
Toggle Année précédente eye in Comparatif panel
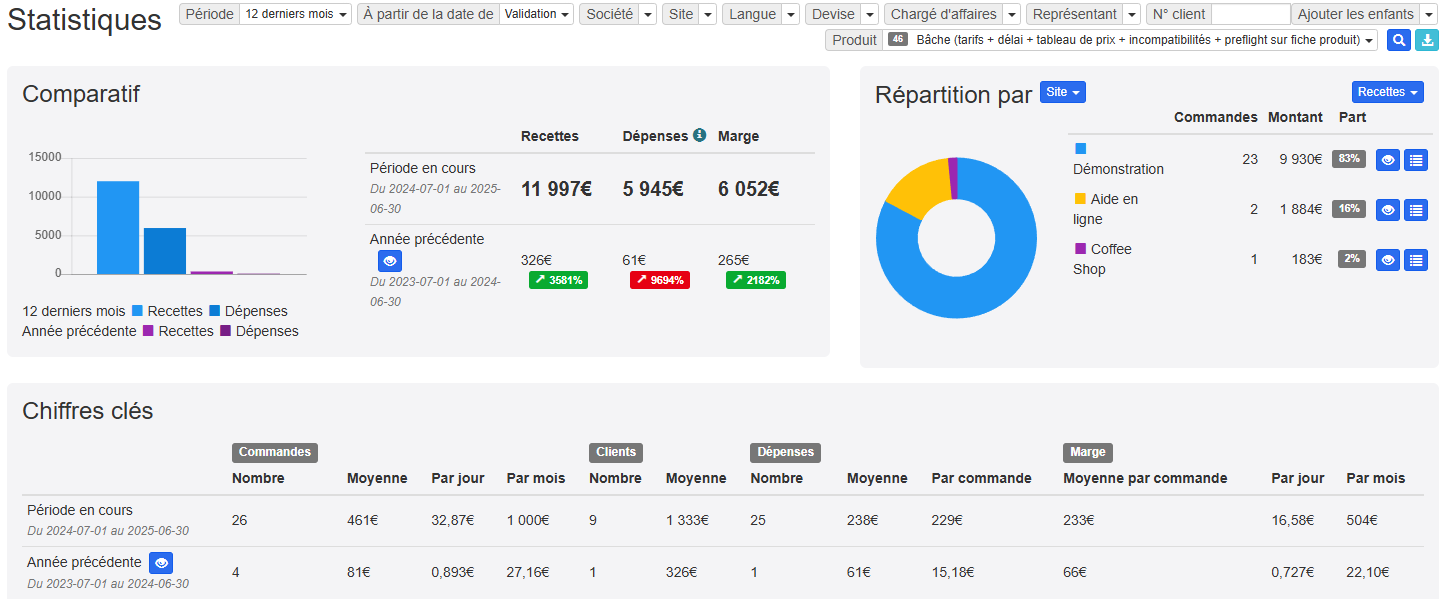coord(390,261)
